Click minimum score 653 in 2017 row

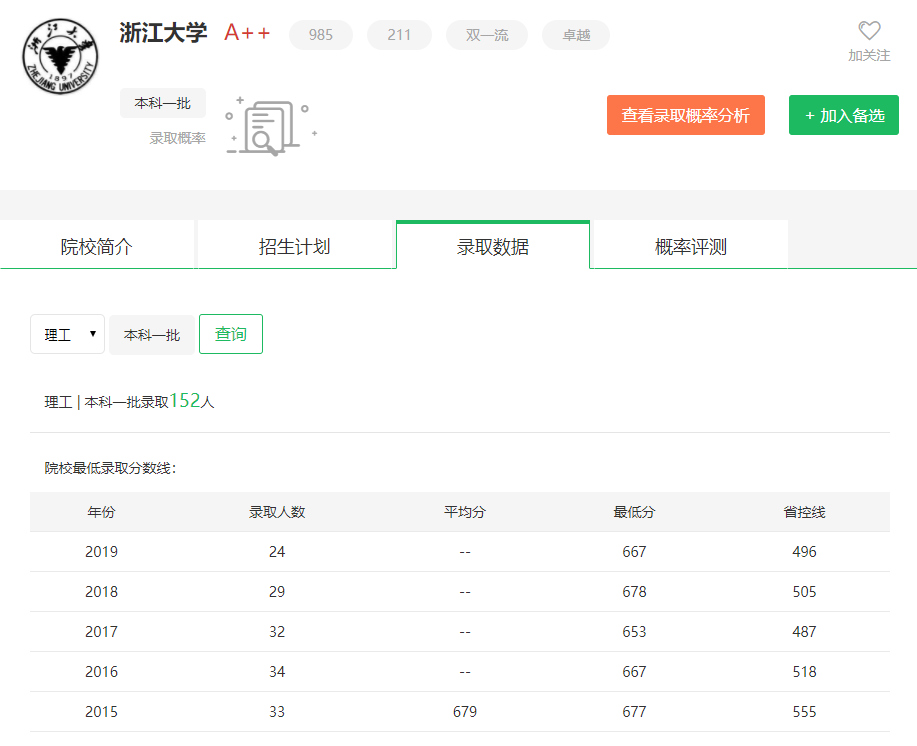[x=634, y=631]
